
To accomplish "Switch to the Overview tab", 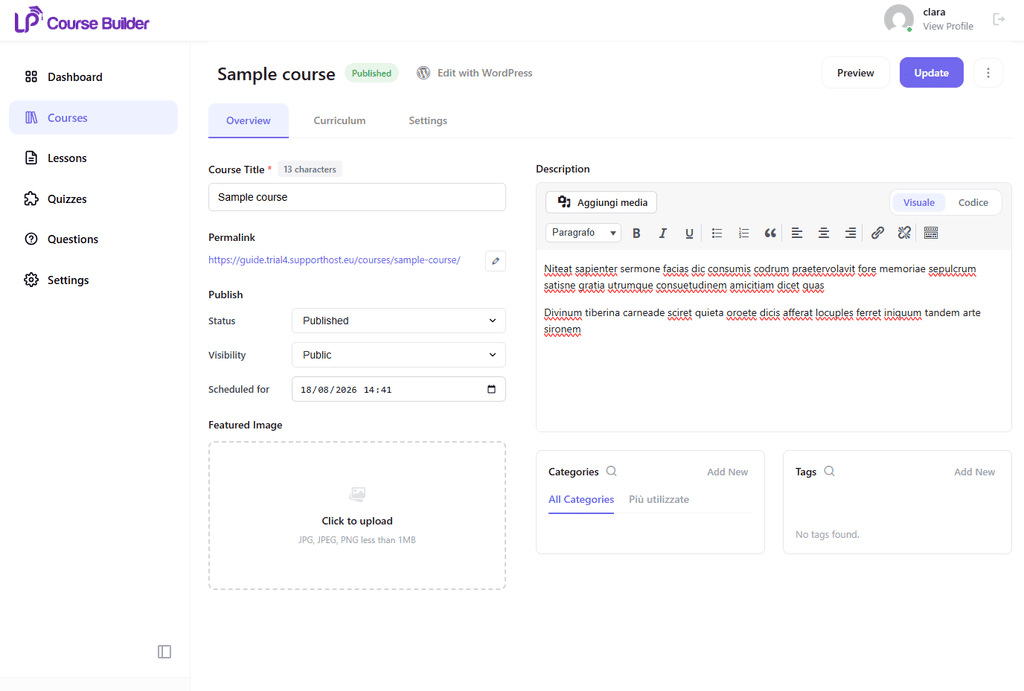I will 248,121.
